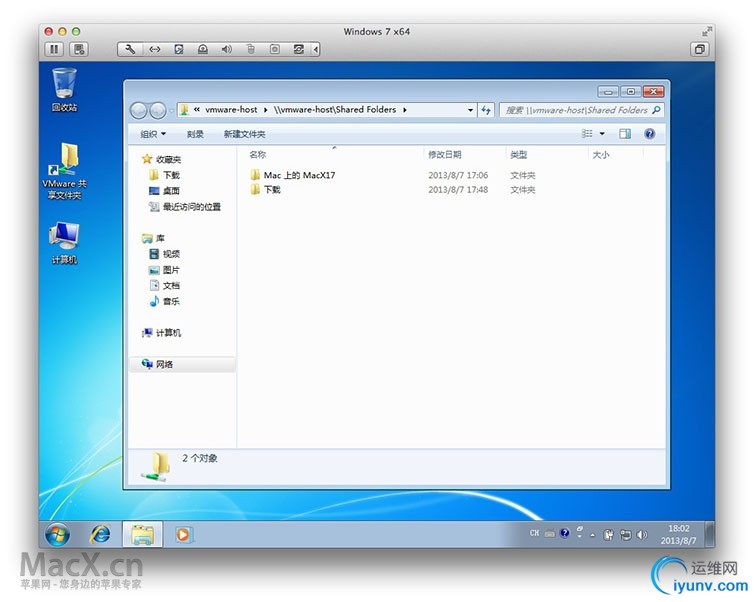Viewport: 754px width, 602px height.
Task: Sort by the 类型 column
Action: click(x=518, y=154)
